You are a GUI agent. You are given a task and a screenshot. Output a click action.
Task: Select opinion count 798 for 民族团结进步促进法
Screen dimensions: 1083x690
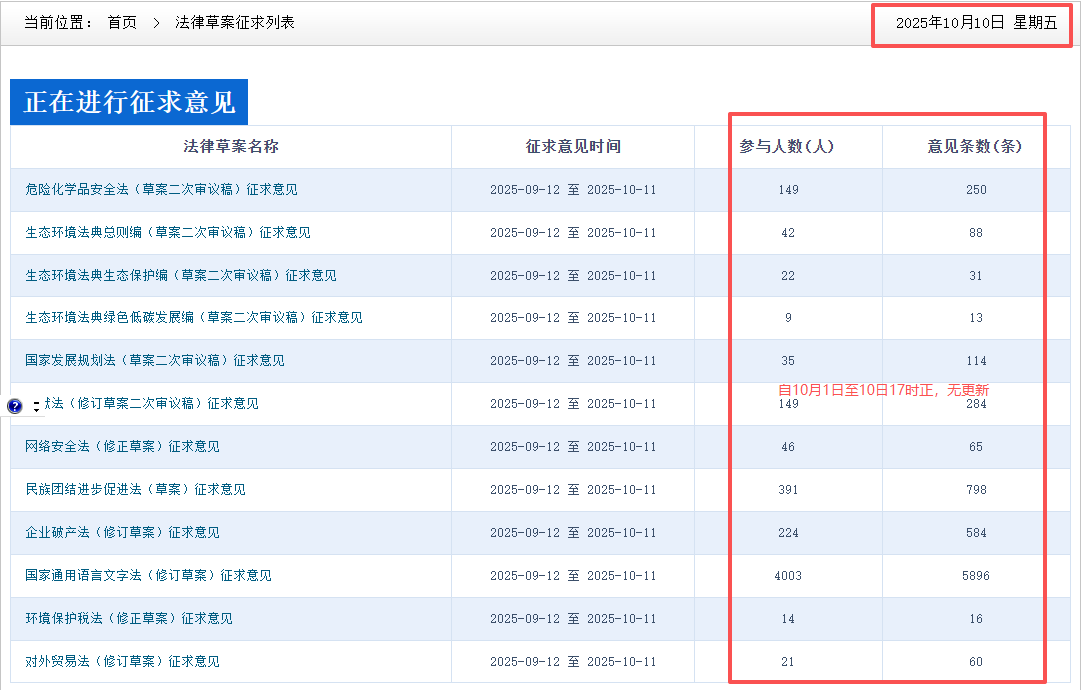976,490
